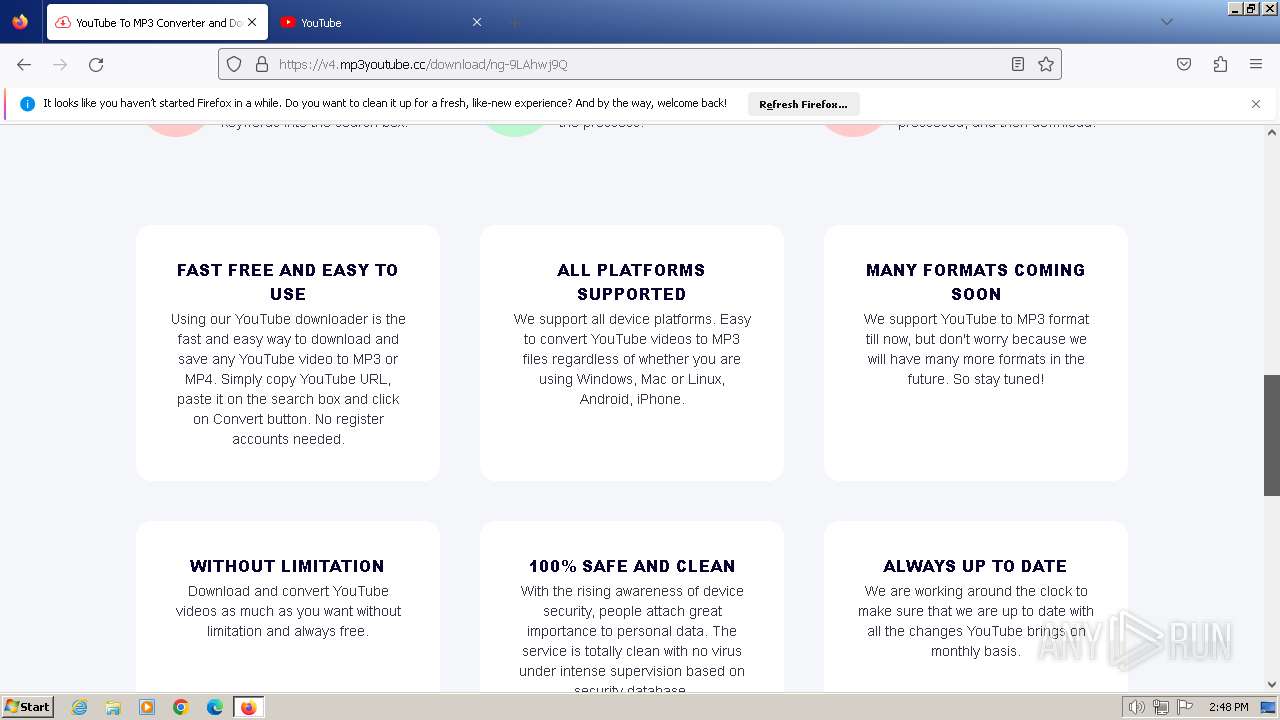The height and width of the screenshot is (720, 1280).
Task: Focus the address bar URL field
Action: tap(640, 64)
